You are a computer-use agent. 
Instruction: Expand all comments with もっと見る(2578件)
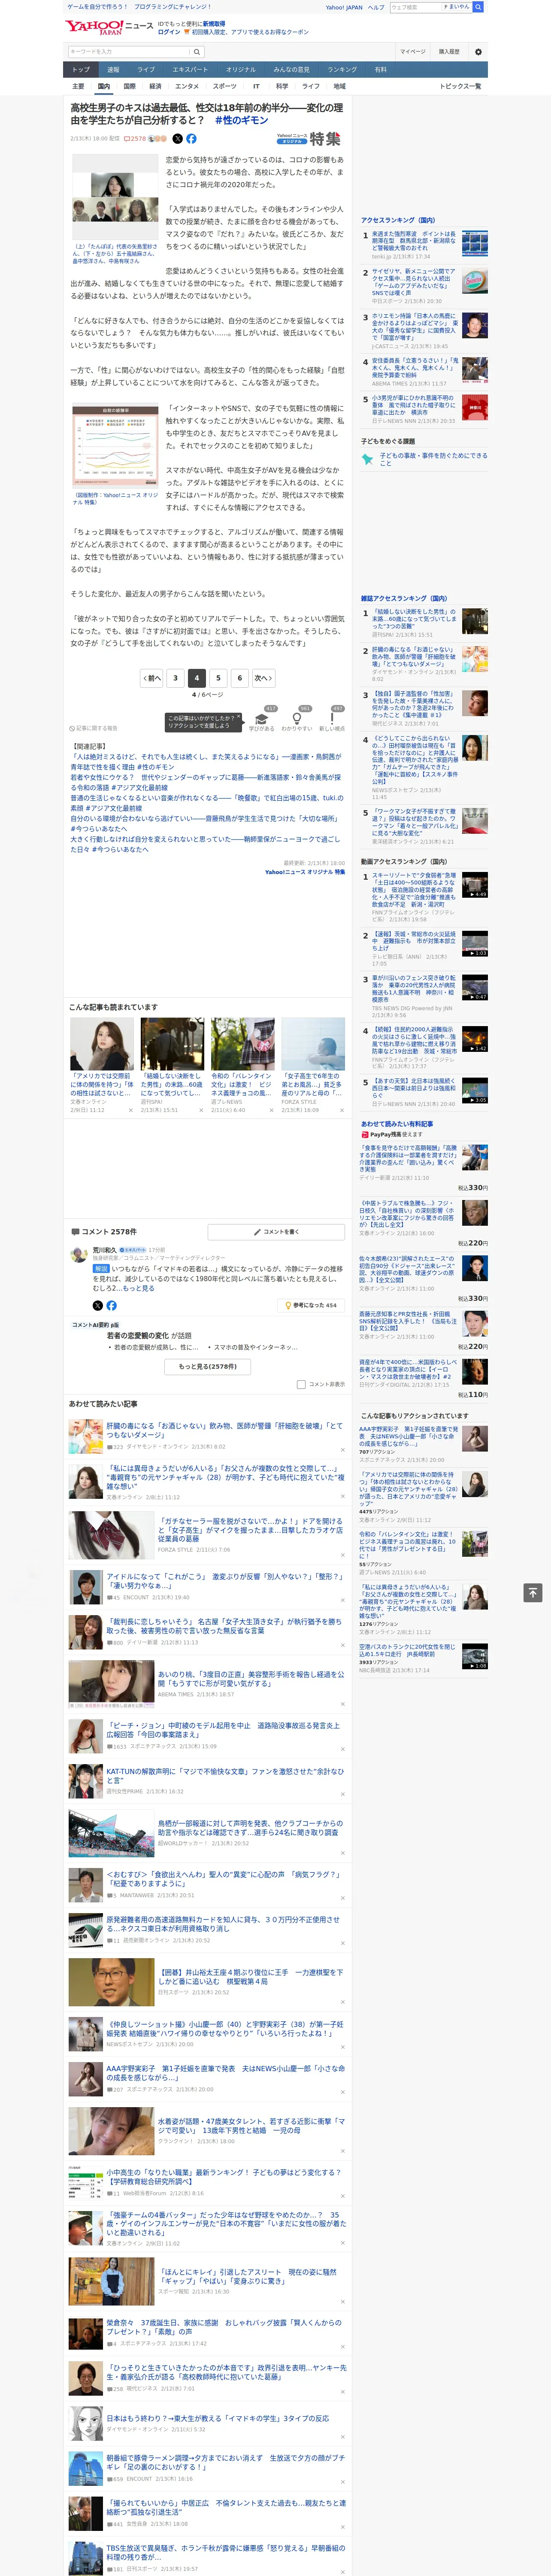(x=208, y=1366)
